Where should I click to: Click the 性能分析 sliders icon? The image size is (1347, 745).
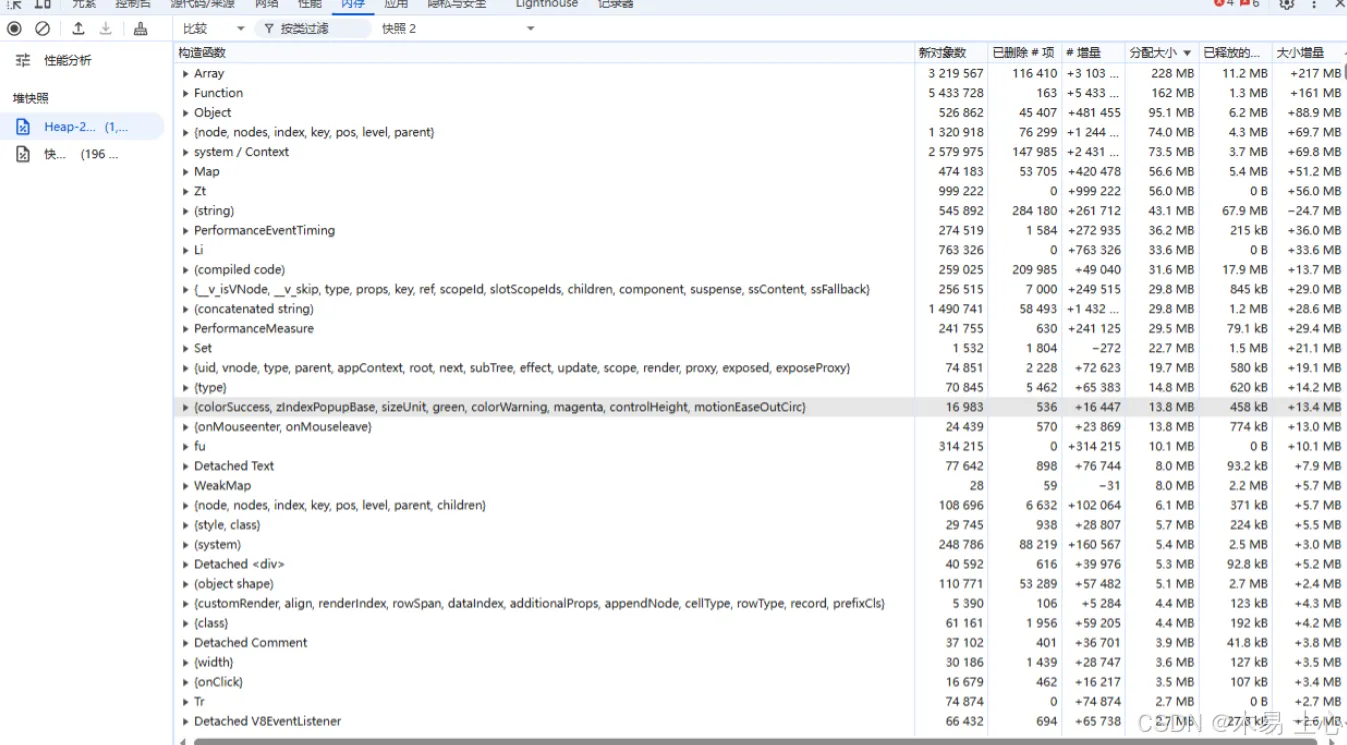pos(23,61)
